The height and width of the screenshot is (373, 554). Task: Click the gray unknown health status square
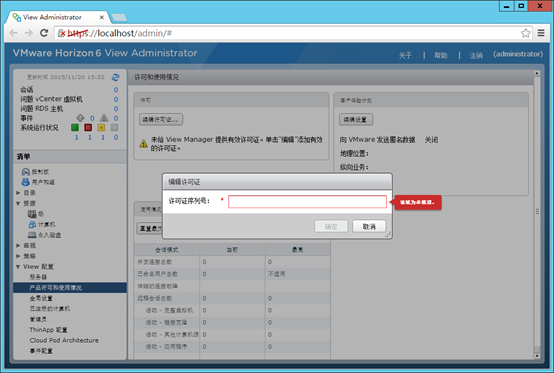114,128
